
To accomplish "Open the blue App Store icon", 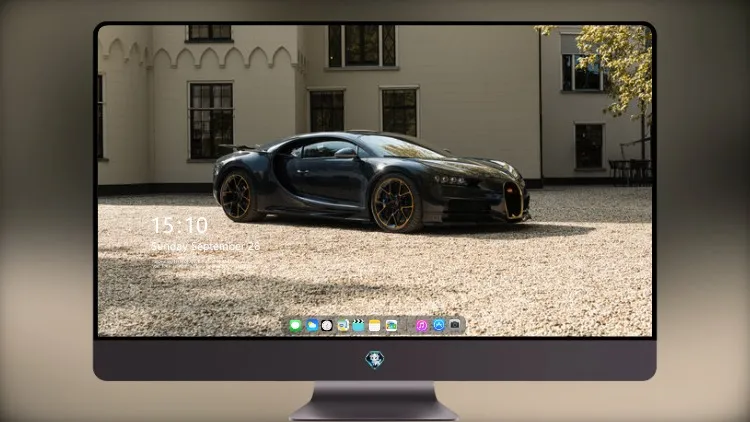I will click(439, 325).
